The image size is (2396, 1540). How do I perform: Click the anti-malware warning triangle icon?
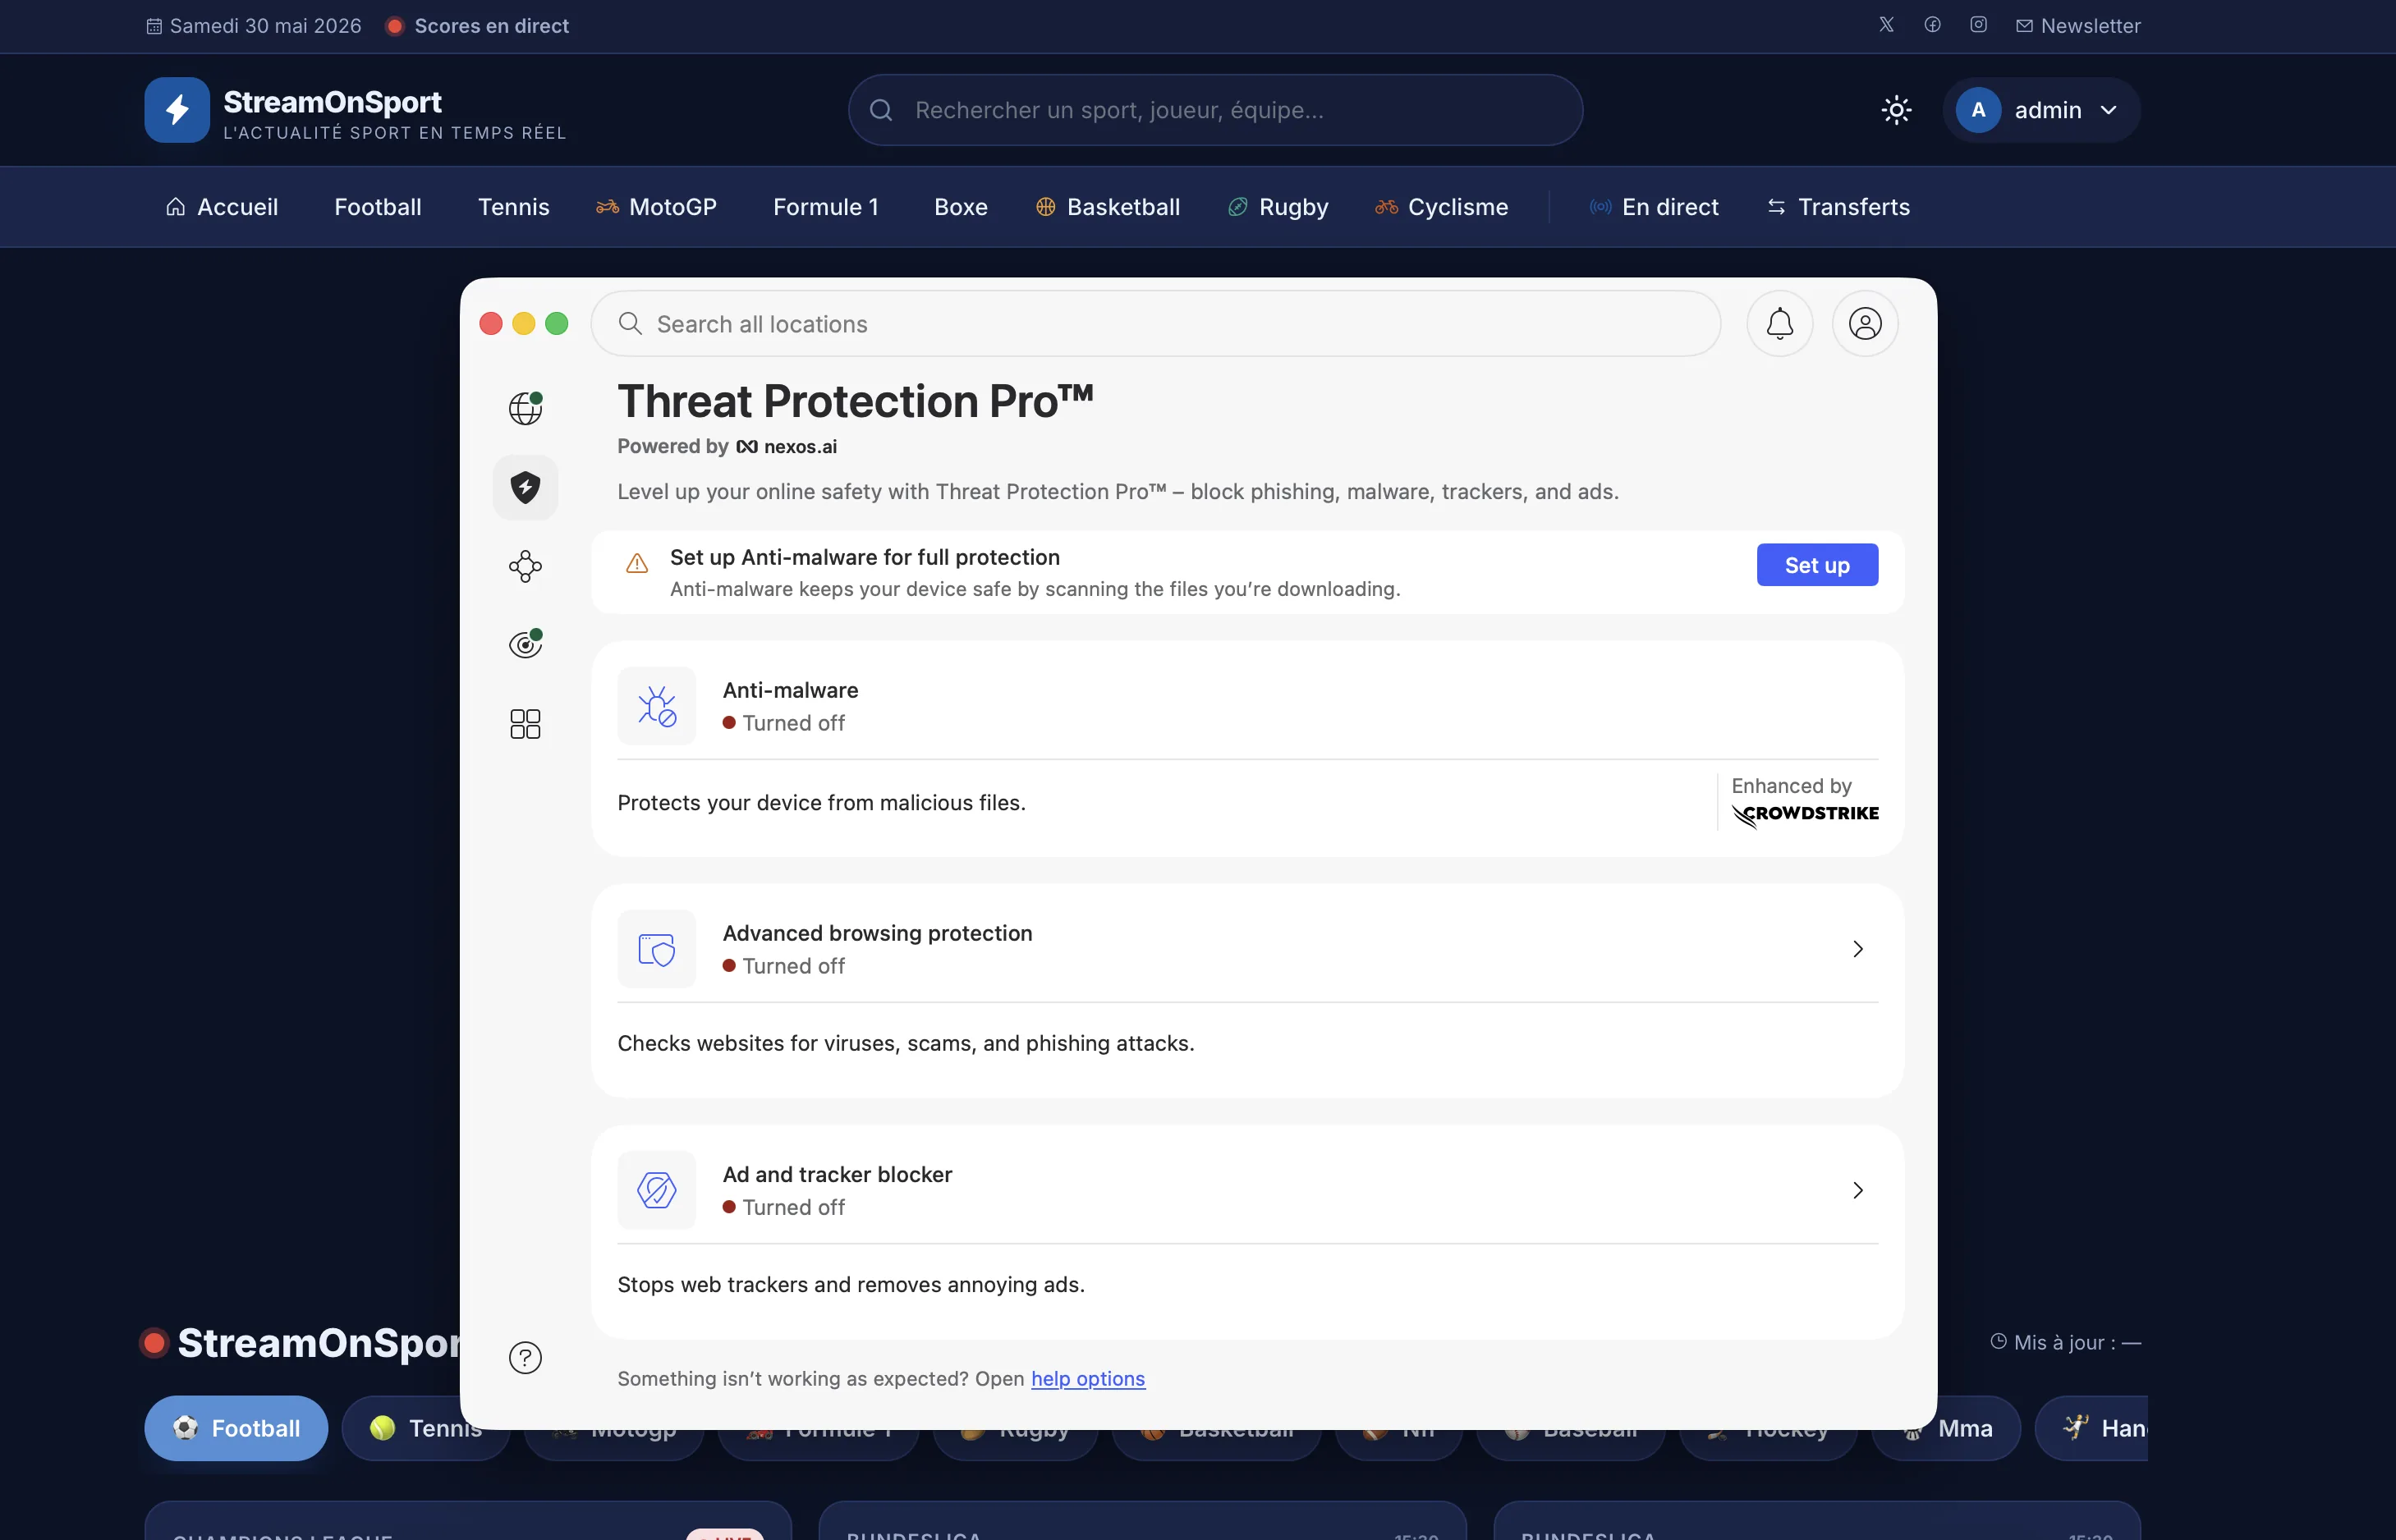pyautogui.click(x=637, y=564)
